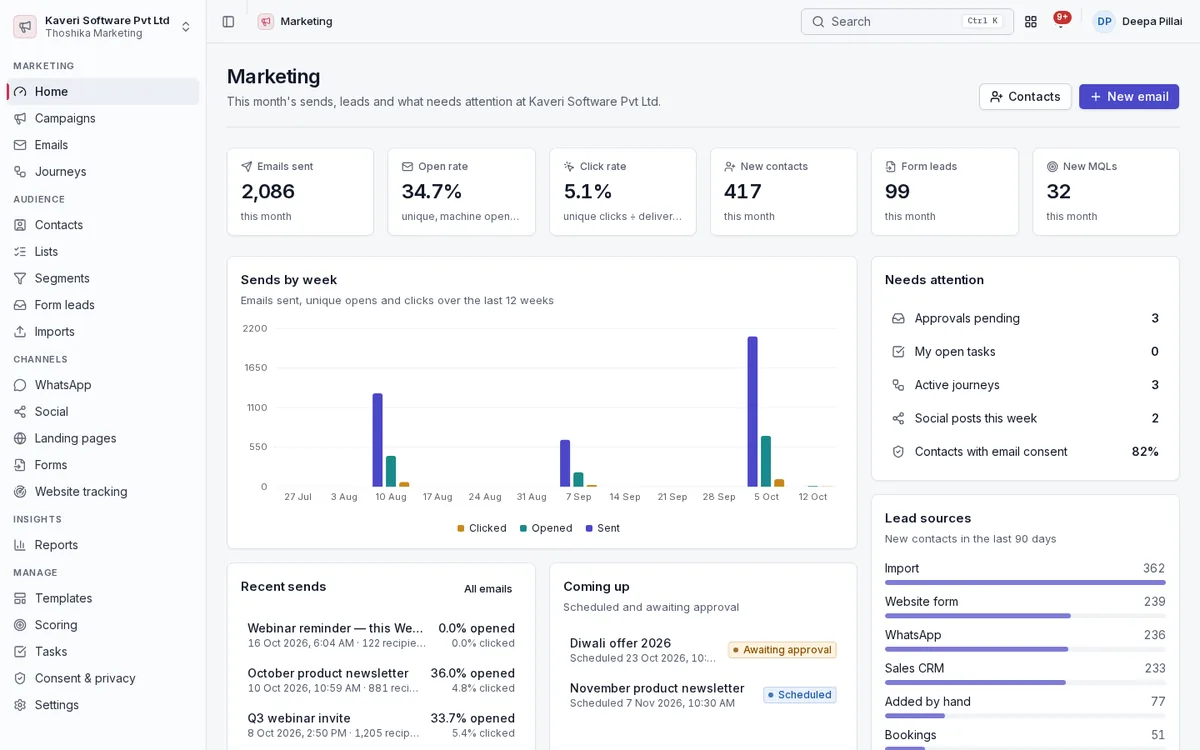The image size is (1200, 750).
Task: Click the Scheduled status badge
Action: (799, 695)
